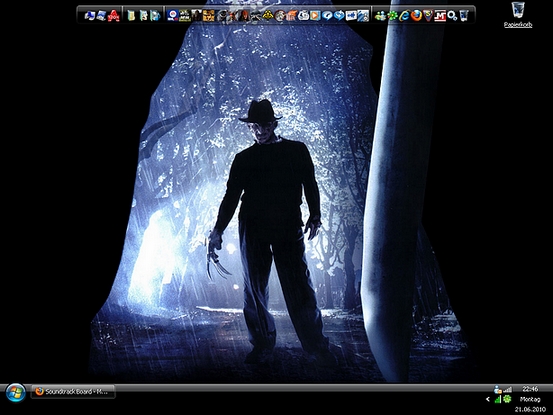This screenshot has height=415, width=553.
Task: Open the Papierkorb desktop icon
Action: [x=518, y=15]
